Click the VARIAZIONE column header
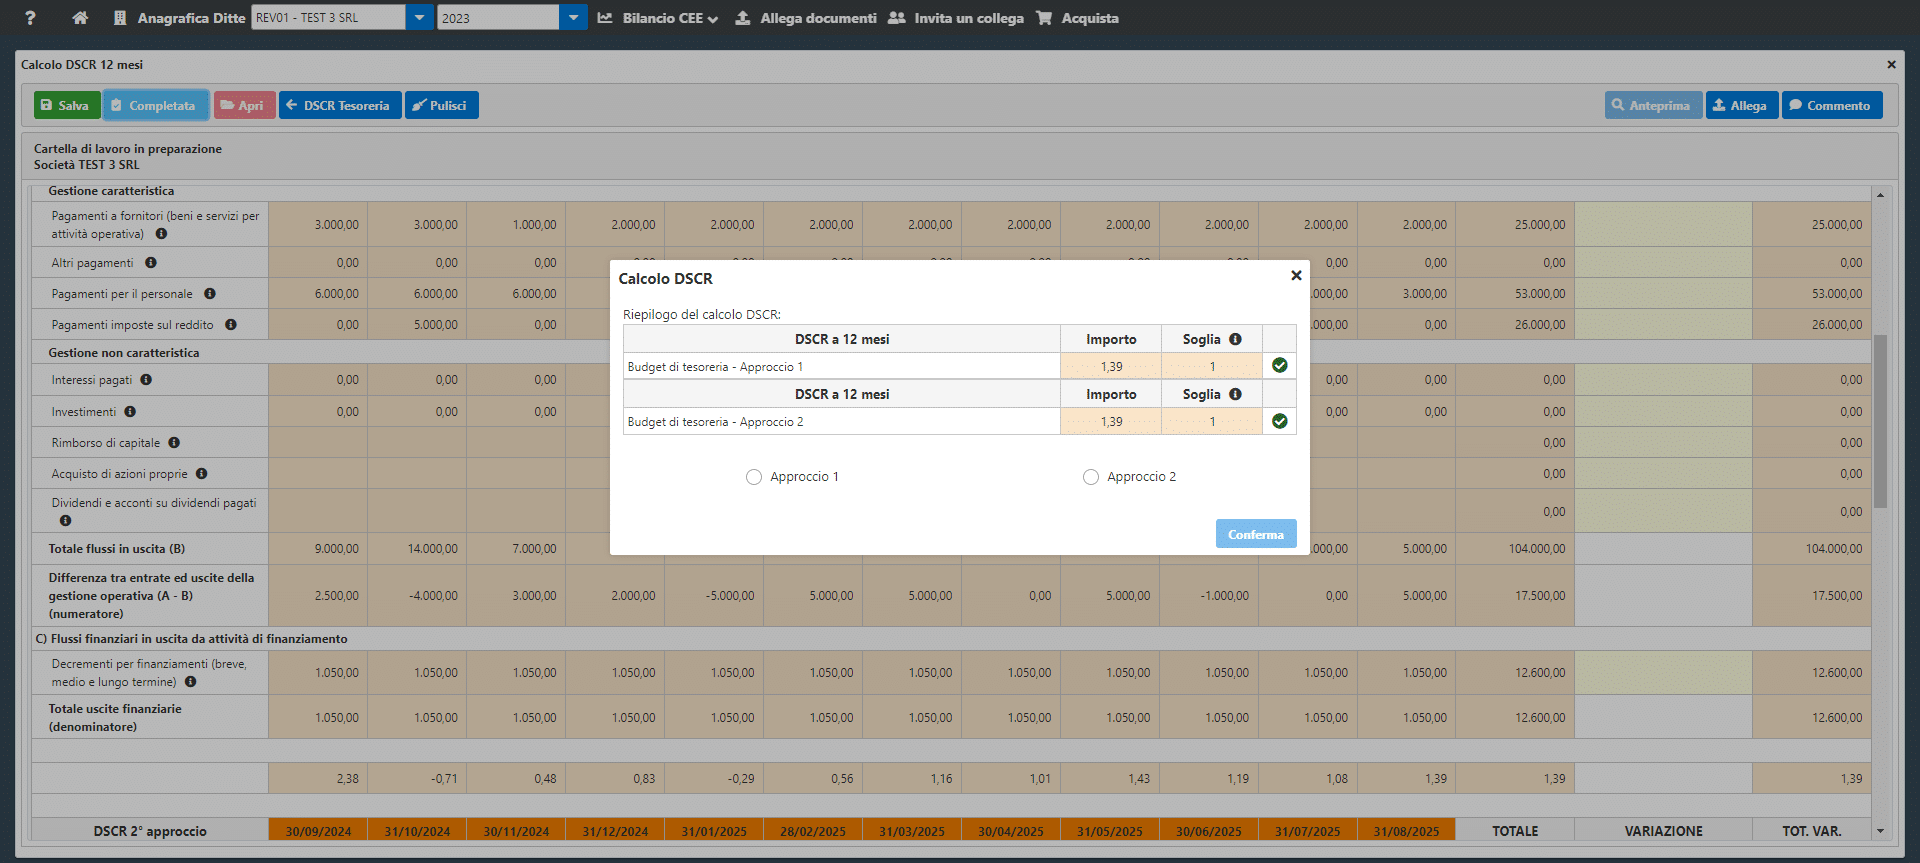 point(1663,831)
